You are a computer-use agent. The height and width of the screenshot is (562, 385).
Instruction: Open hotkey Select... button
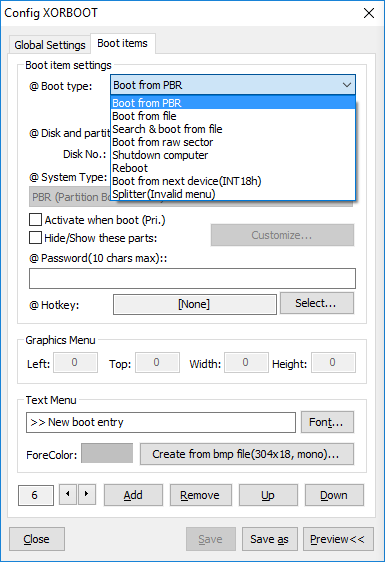pos(317,303)
